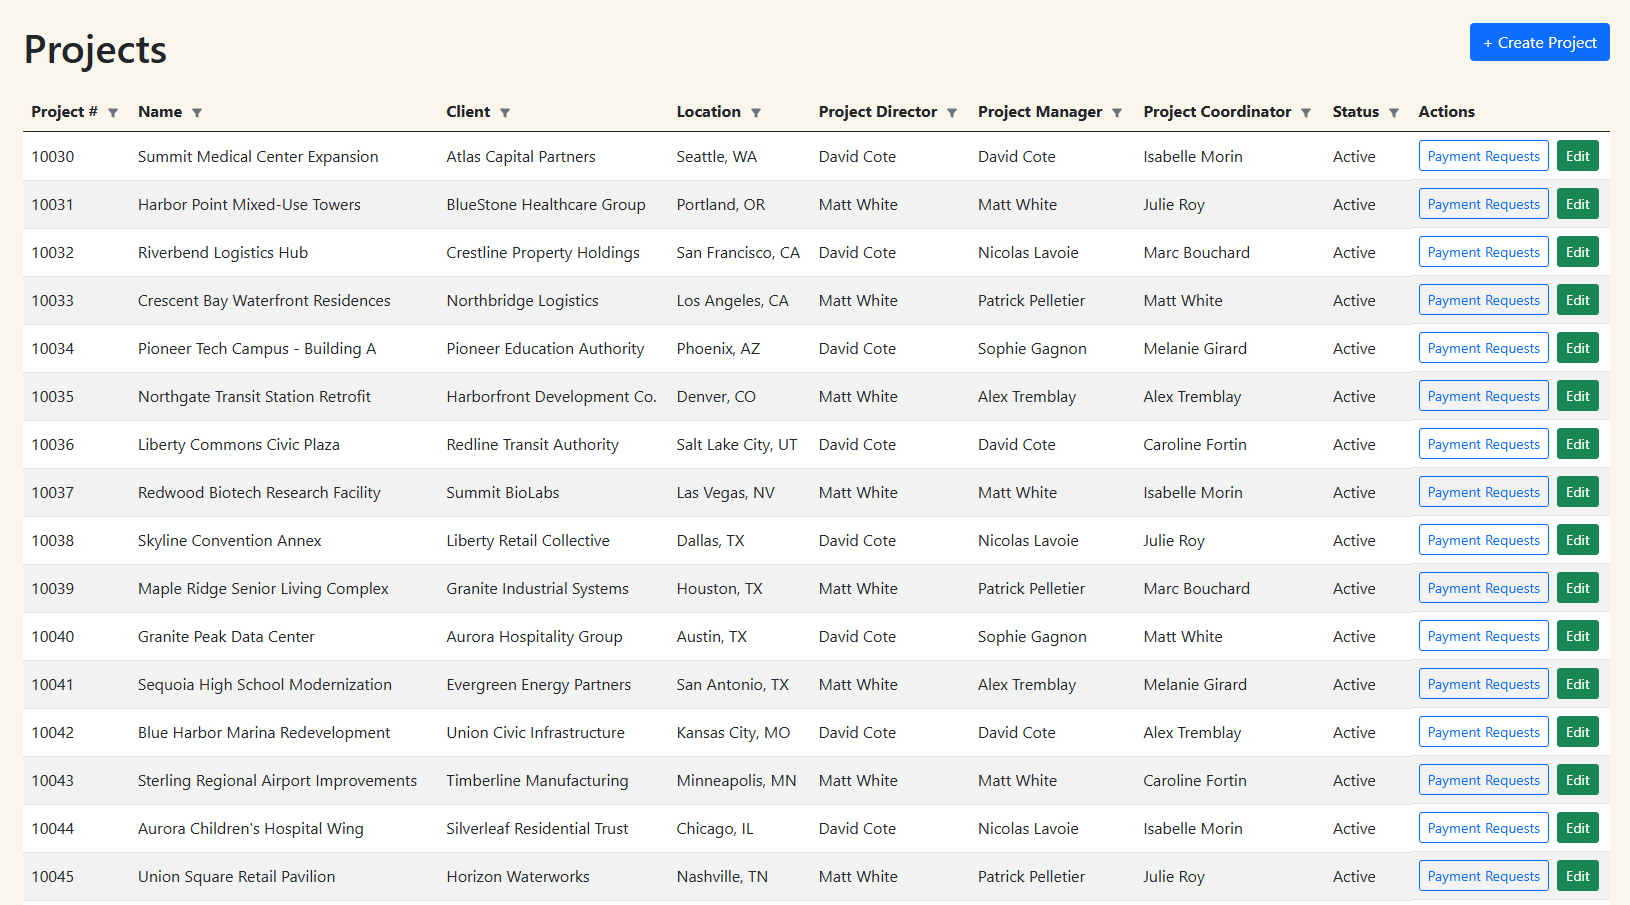Click the Project # column filter icon
The image size is (1630, 905).
pos(113,113)
